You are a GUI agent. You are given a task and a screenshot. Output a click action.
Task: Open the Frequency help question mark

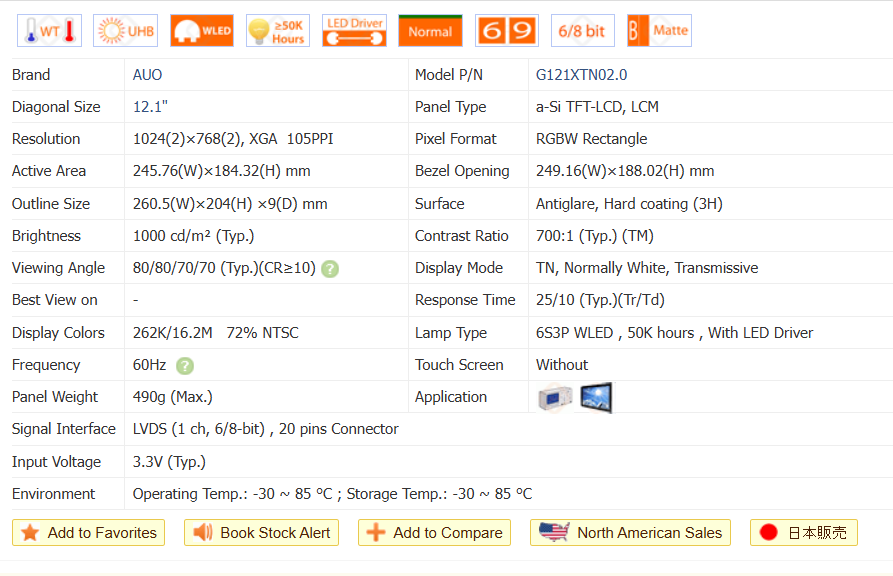pyautogui.click(x=185, y=365)
